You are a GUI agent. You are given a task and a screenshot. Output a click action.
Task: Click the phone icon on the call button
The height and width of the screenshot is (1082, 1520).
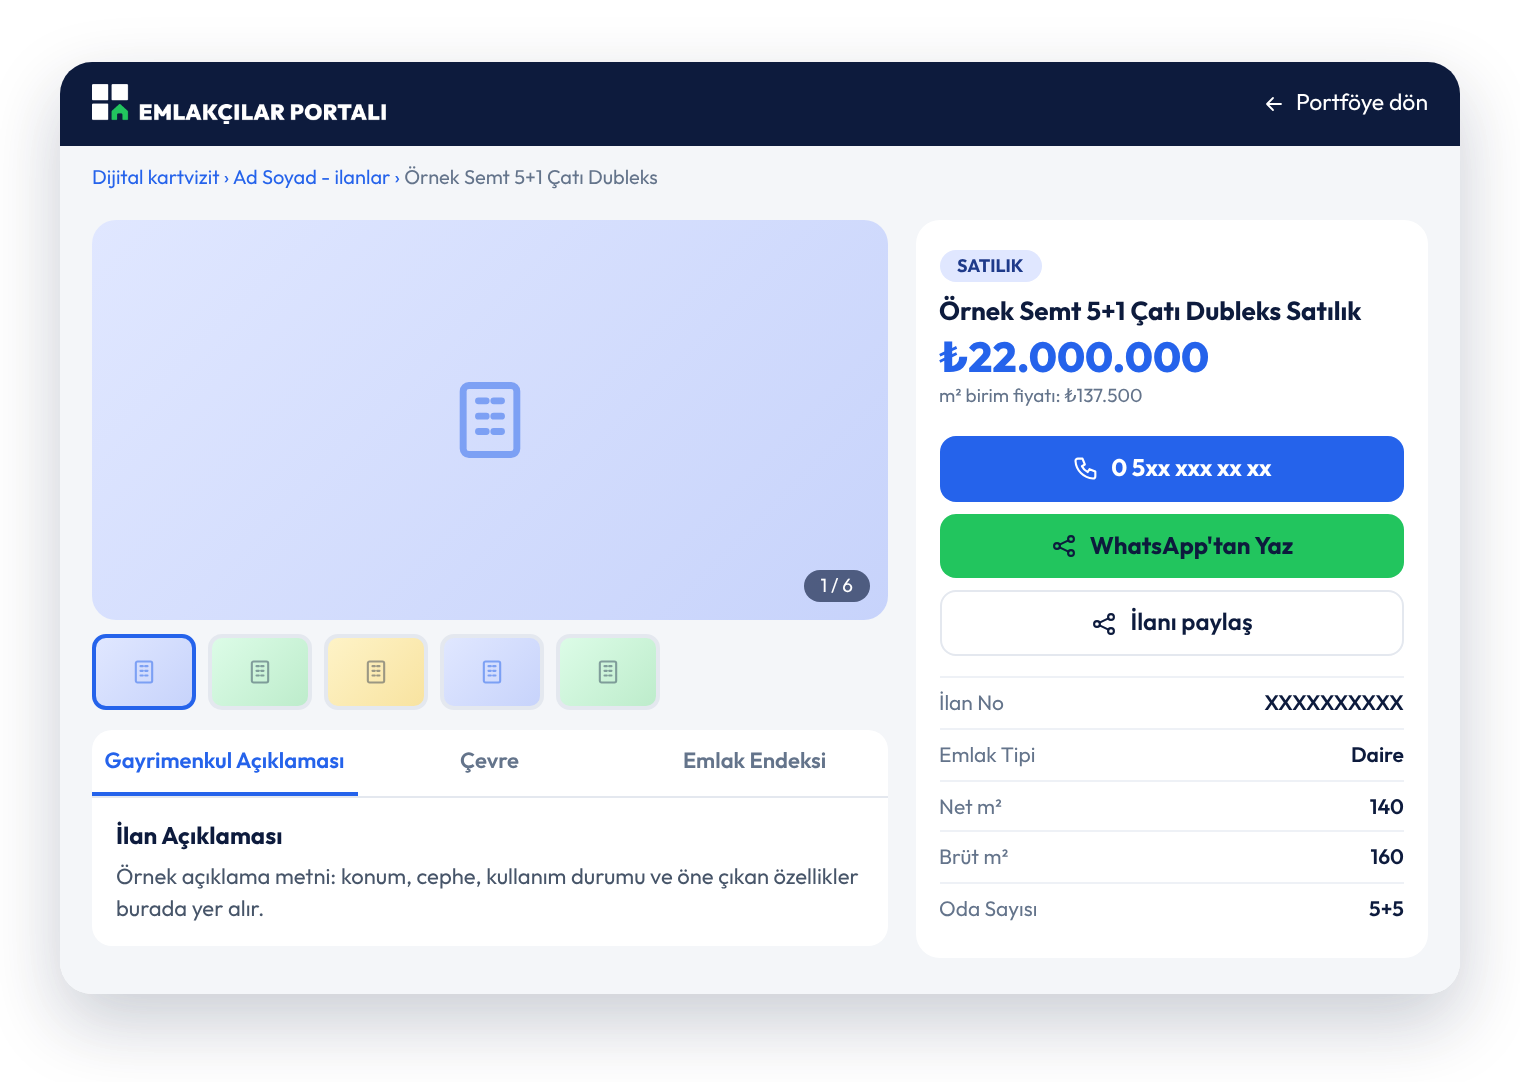pos(1085,468)
